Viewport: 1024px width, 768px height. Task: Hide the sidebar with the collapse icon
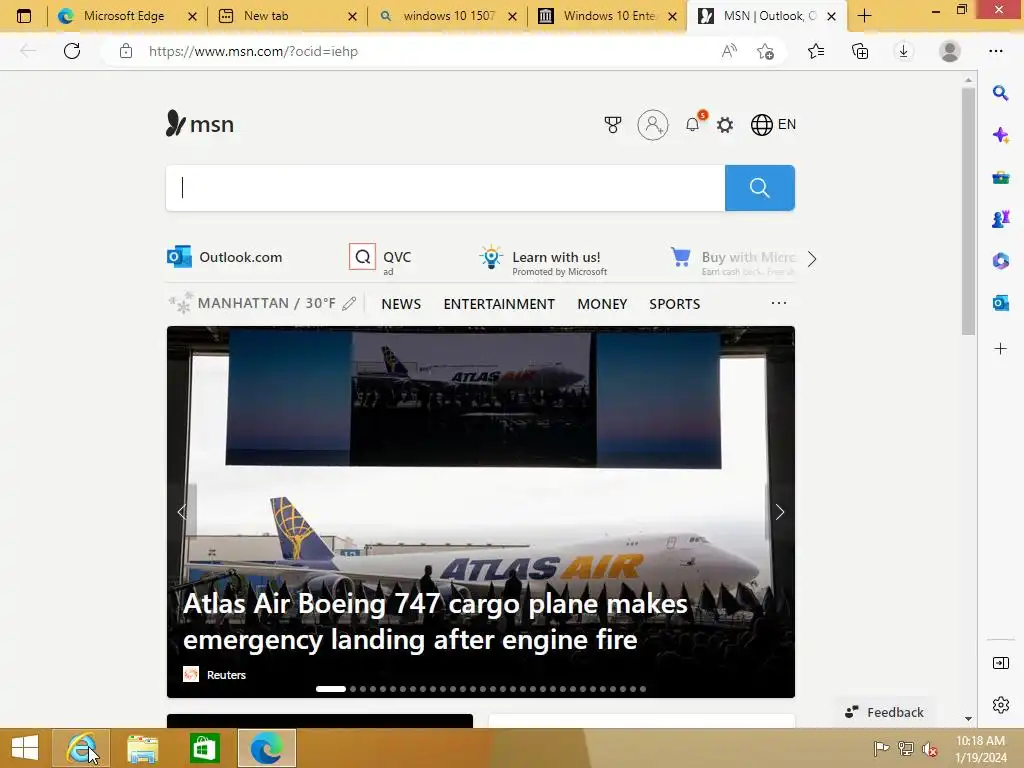tap(1000, 663)
